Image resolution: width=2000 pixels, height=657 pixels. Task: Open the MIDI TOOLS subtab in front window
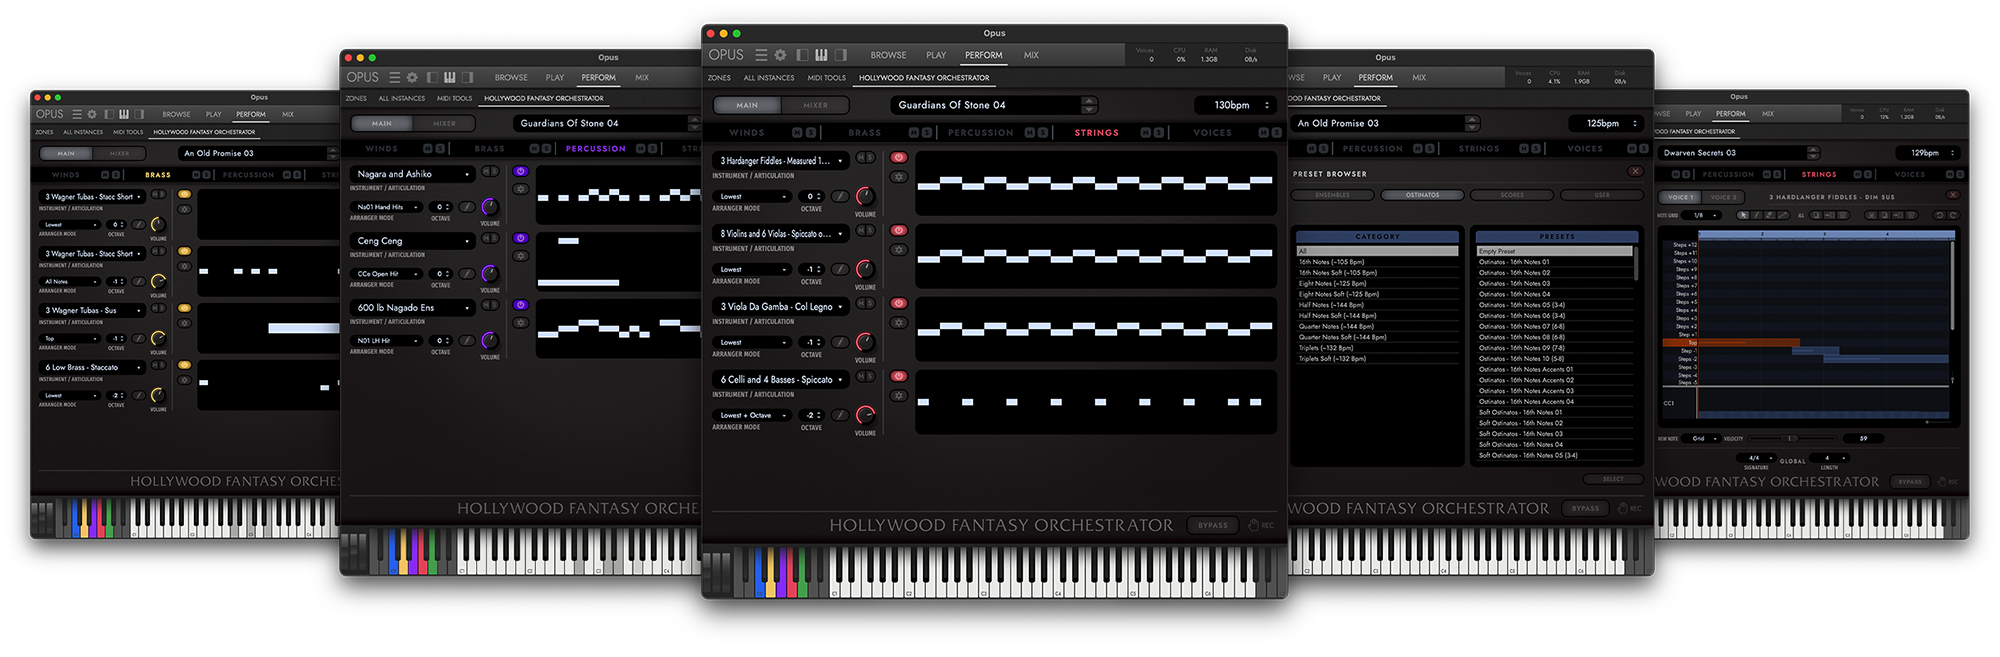click(826, 78)
